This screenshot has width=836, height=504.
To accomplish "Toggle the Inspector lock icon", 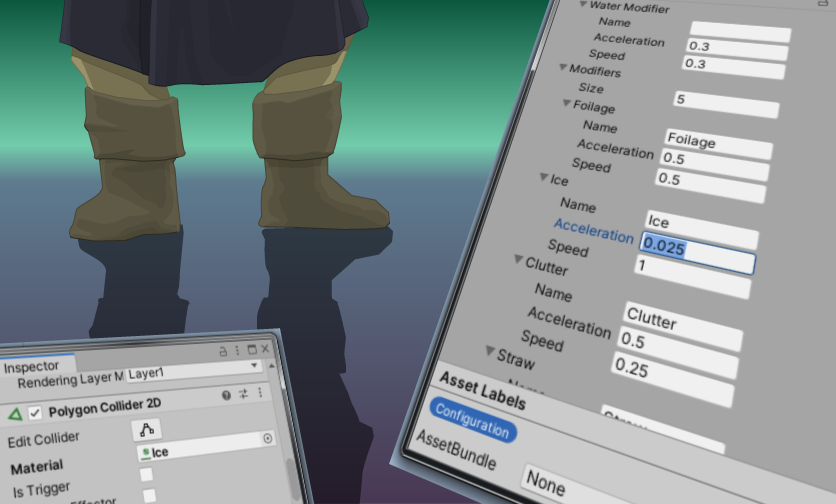I will (223, 352).
